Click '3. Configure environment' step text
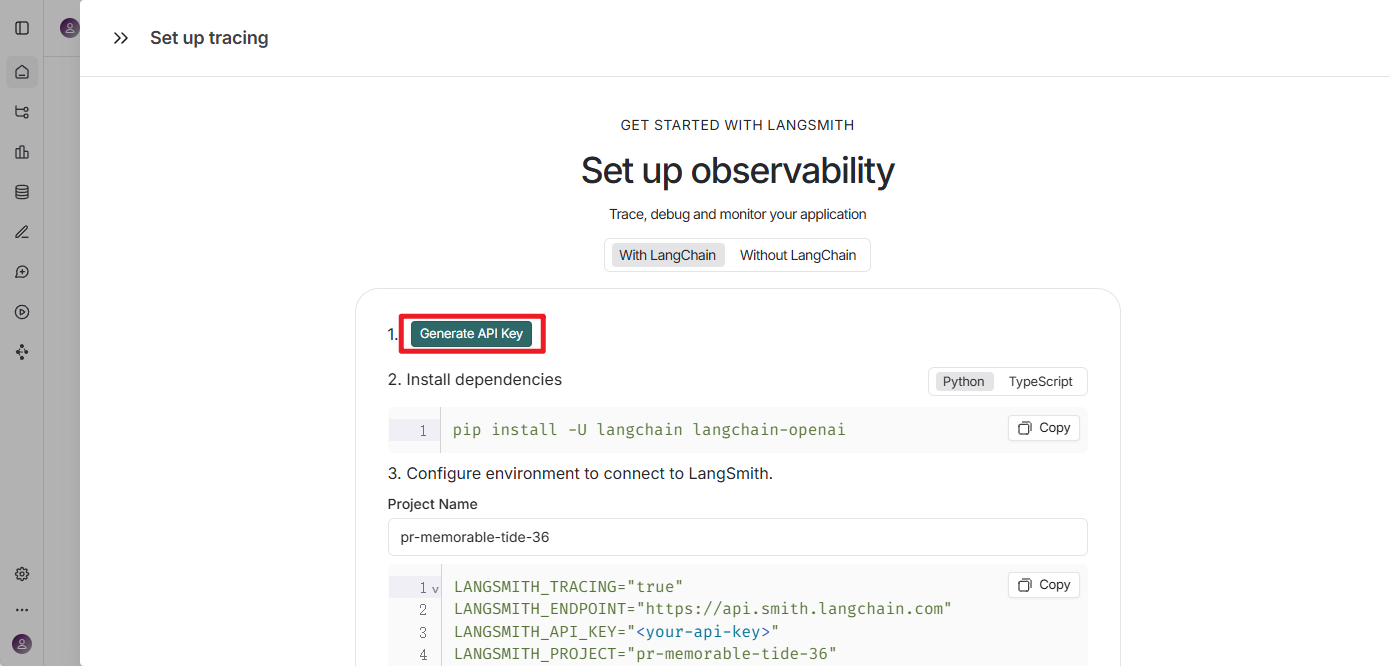The height and width of the screenshot is (666, 1390). pos(580,474)
